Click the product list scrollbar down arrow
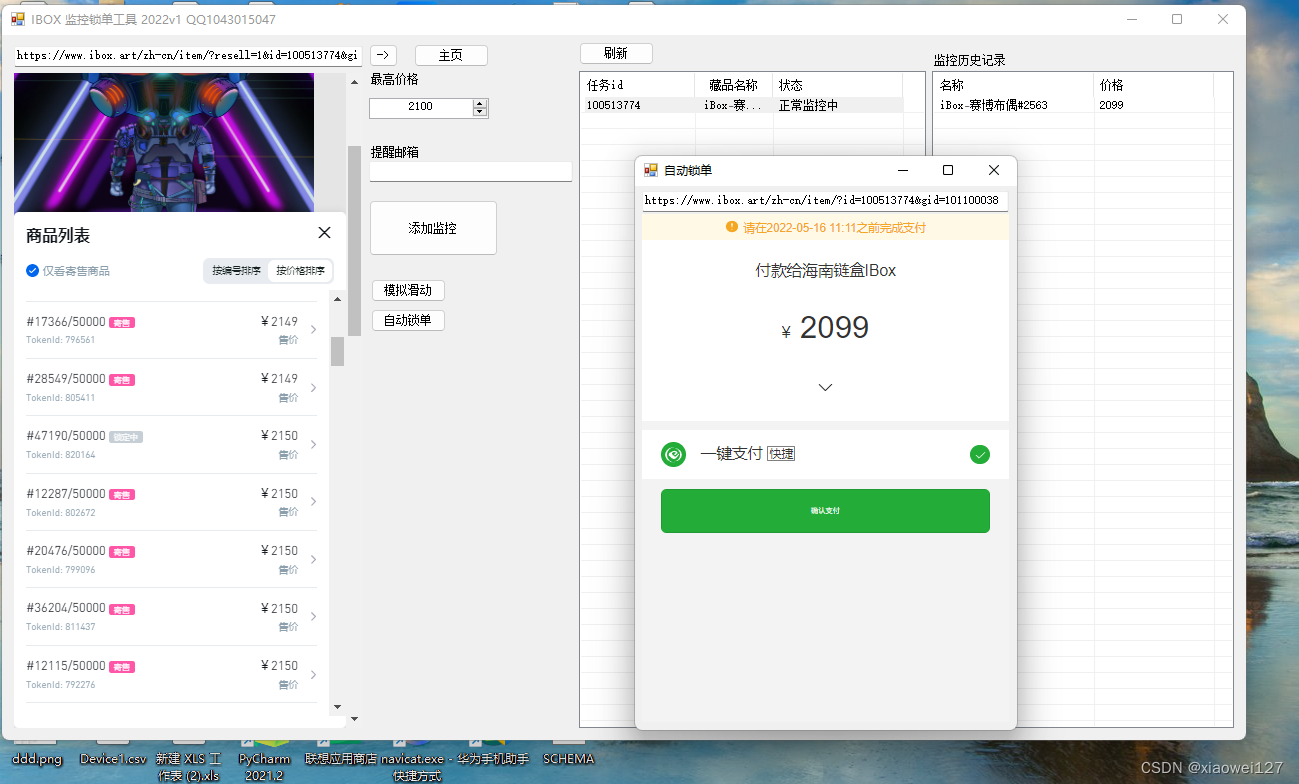Image resolution: width=1299 pixels, height=784 pixels. tap(337, 707)
